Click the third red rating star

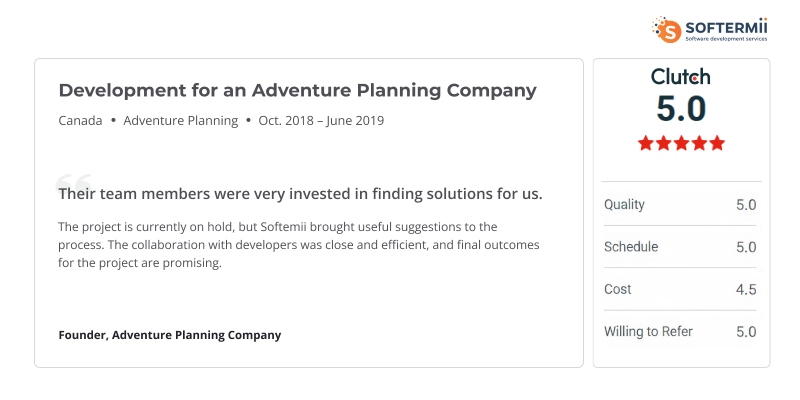click(681, 143)
